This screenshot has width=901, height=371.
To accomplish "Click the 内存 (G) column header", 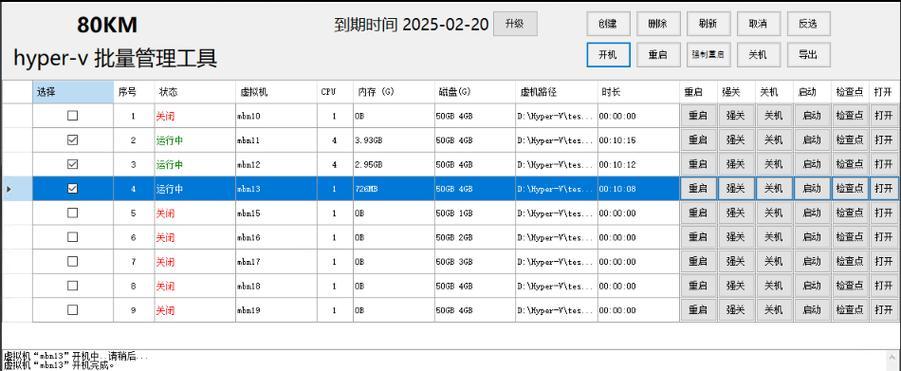I will pyautogui.click(x=393, y=92).
